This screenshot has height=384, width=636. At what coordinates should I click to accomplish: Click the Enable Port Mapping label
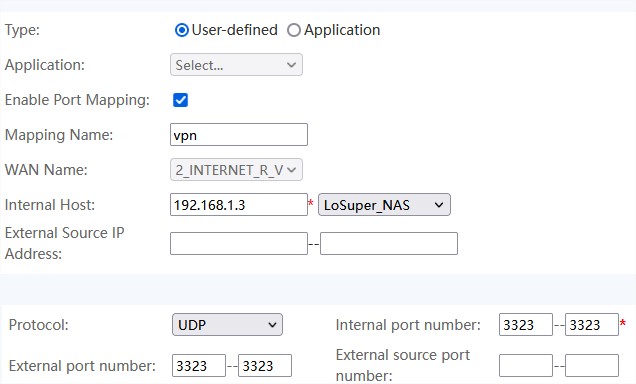pos(77,100)
